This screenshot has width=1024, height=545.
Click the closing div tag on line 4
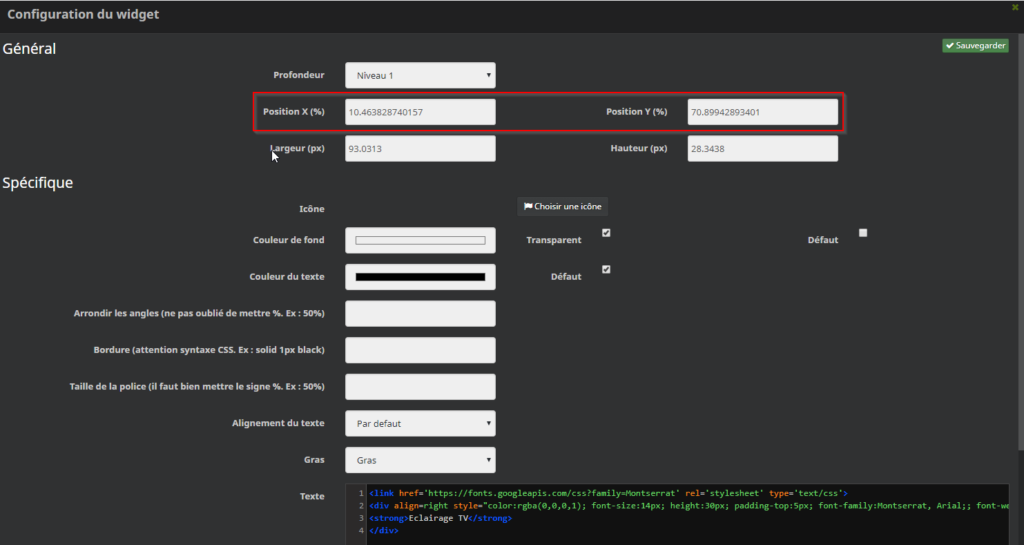pos(384,531)
